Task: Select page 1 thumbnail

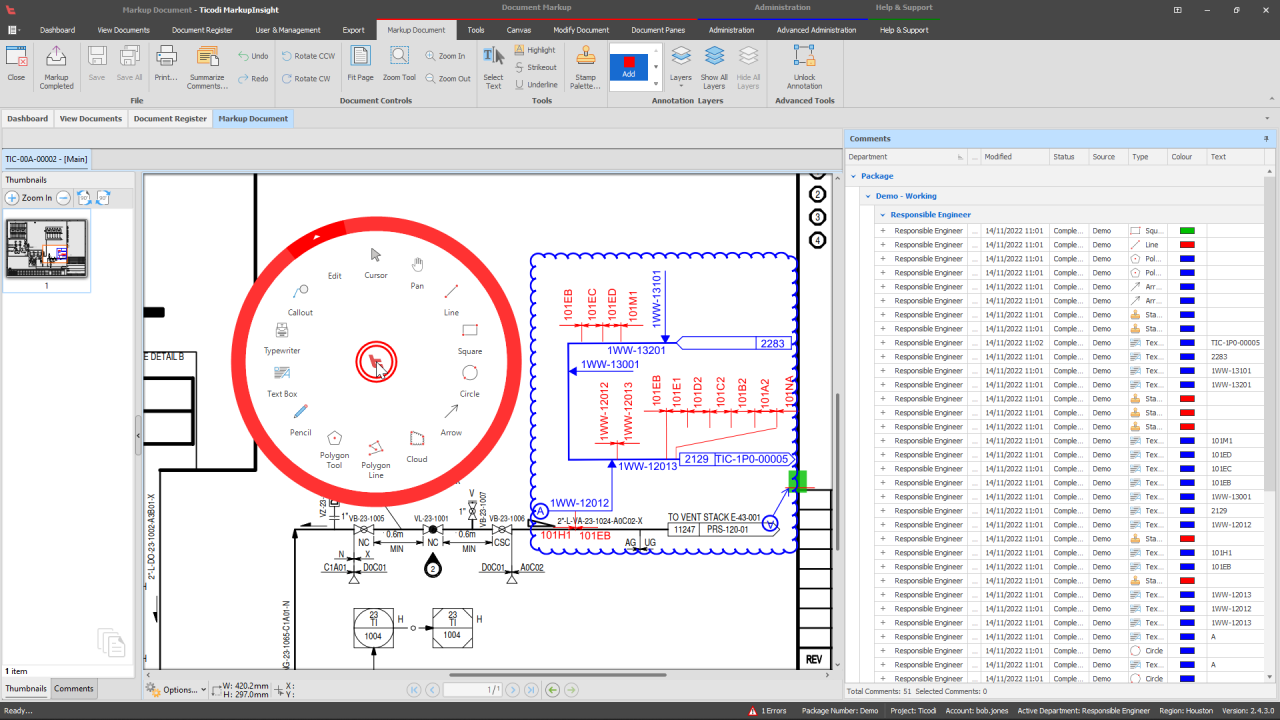Action: (x=47, y=249)
